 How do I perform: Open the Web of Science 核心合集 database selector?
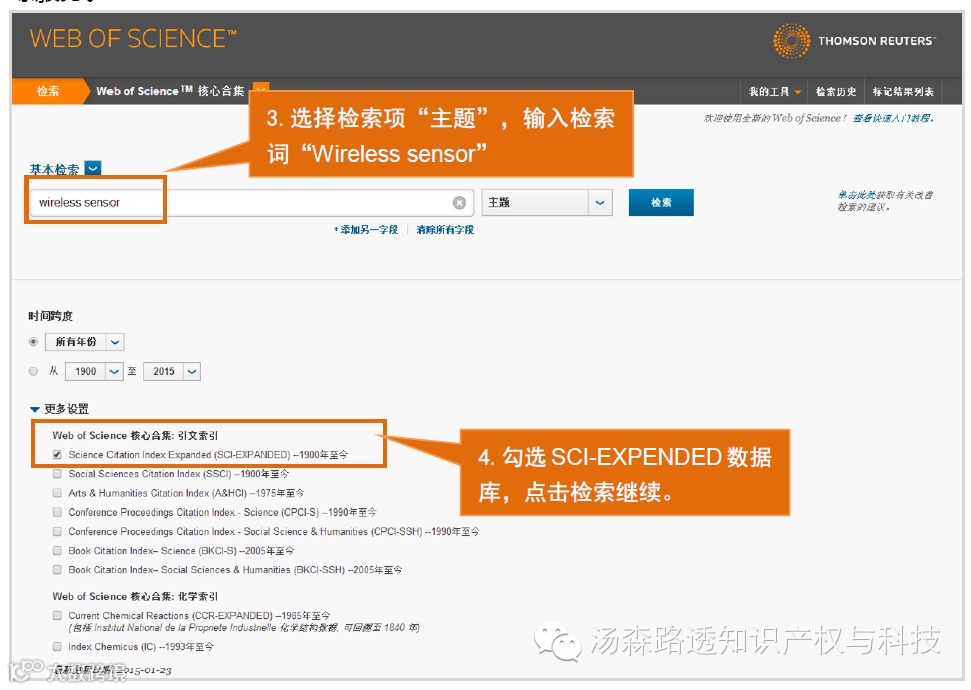(x=261, y=87)
